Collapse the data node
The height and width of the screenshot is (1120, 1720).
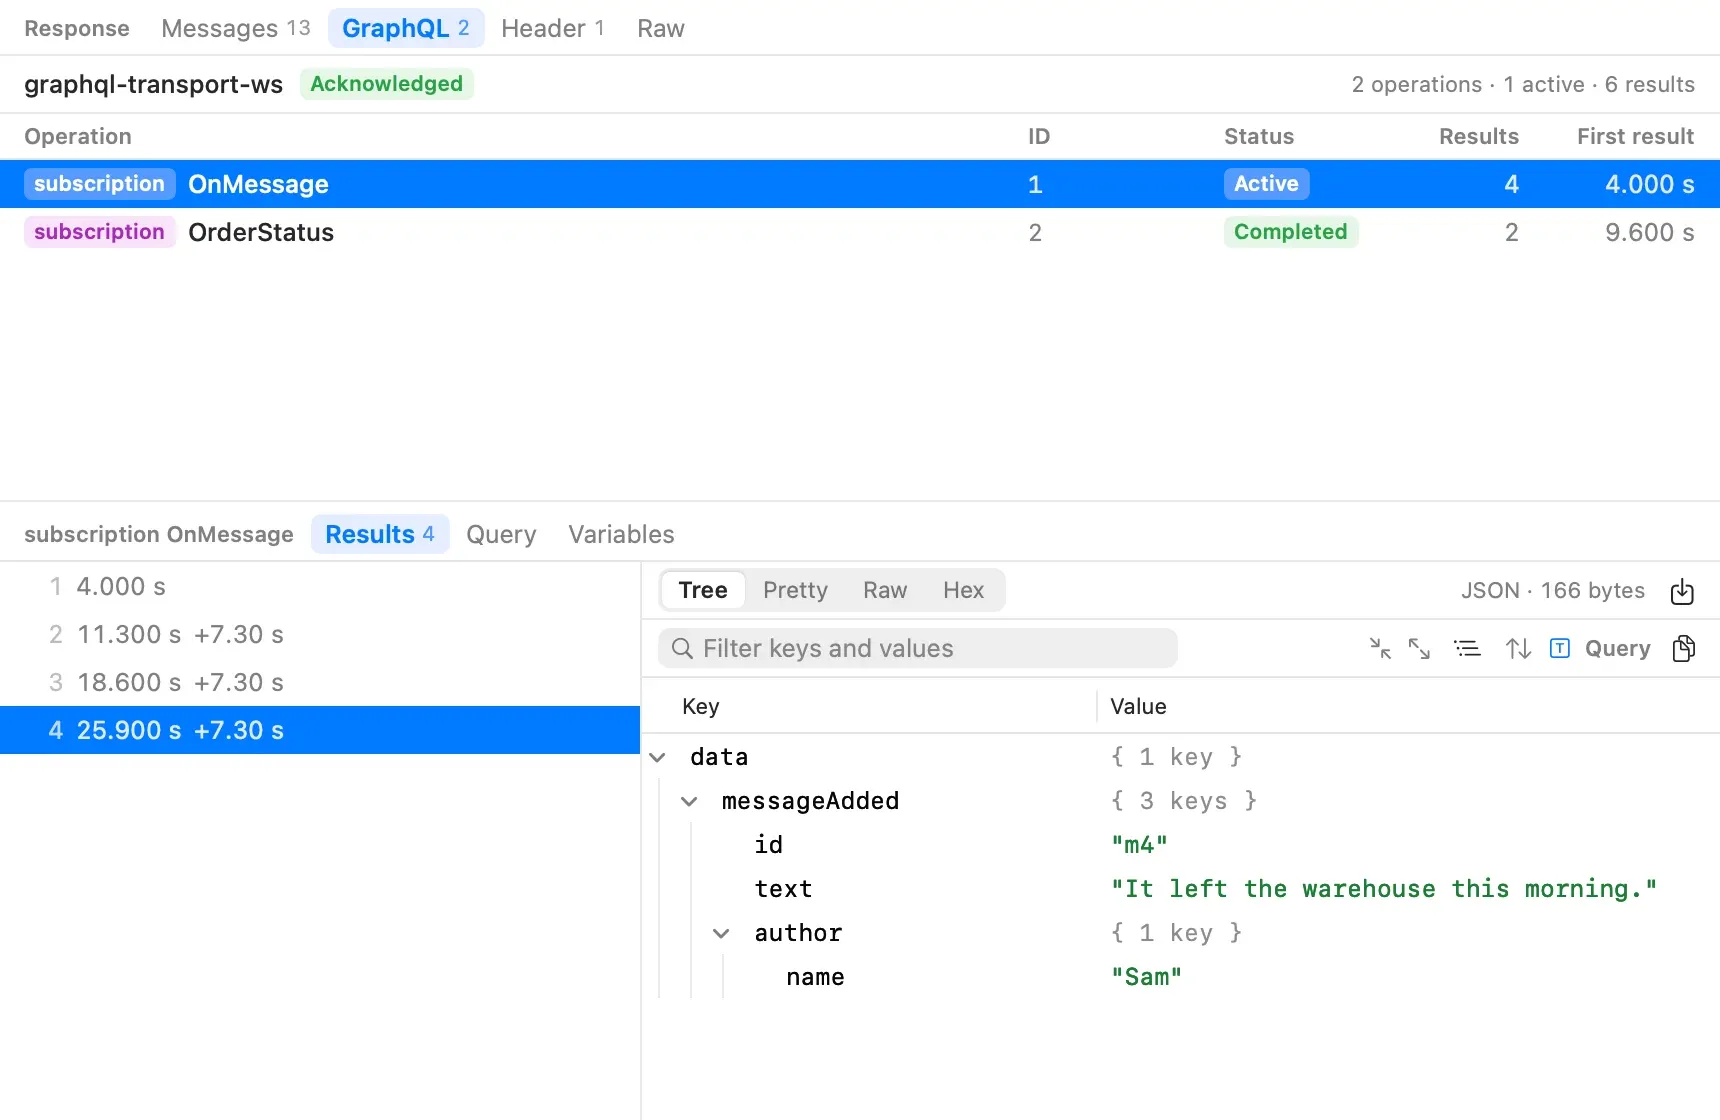658,757
